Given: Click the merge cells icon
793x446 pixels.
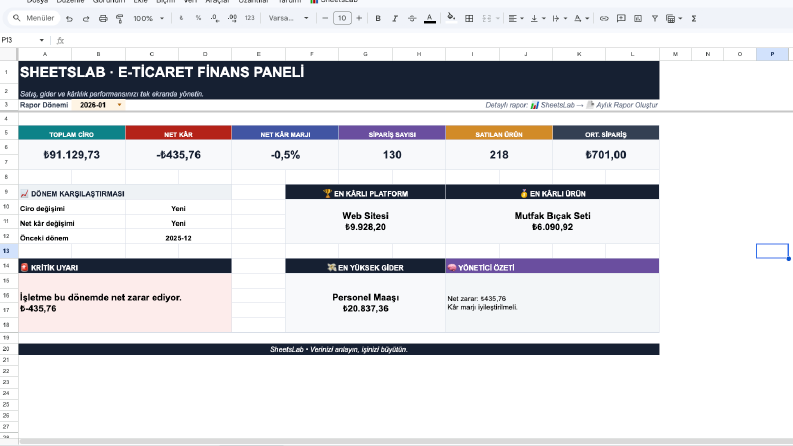Looking at the screenshot, I should click(x=487, y=18).
